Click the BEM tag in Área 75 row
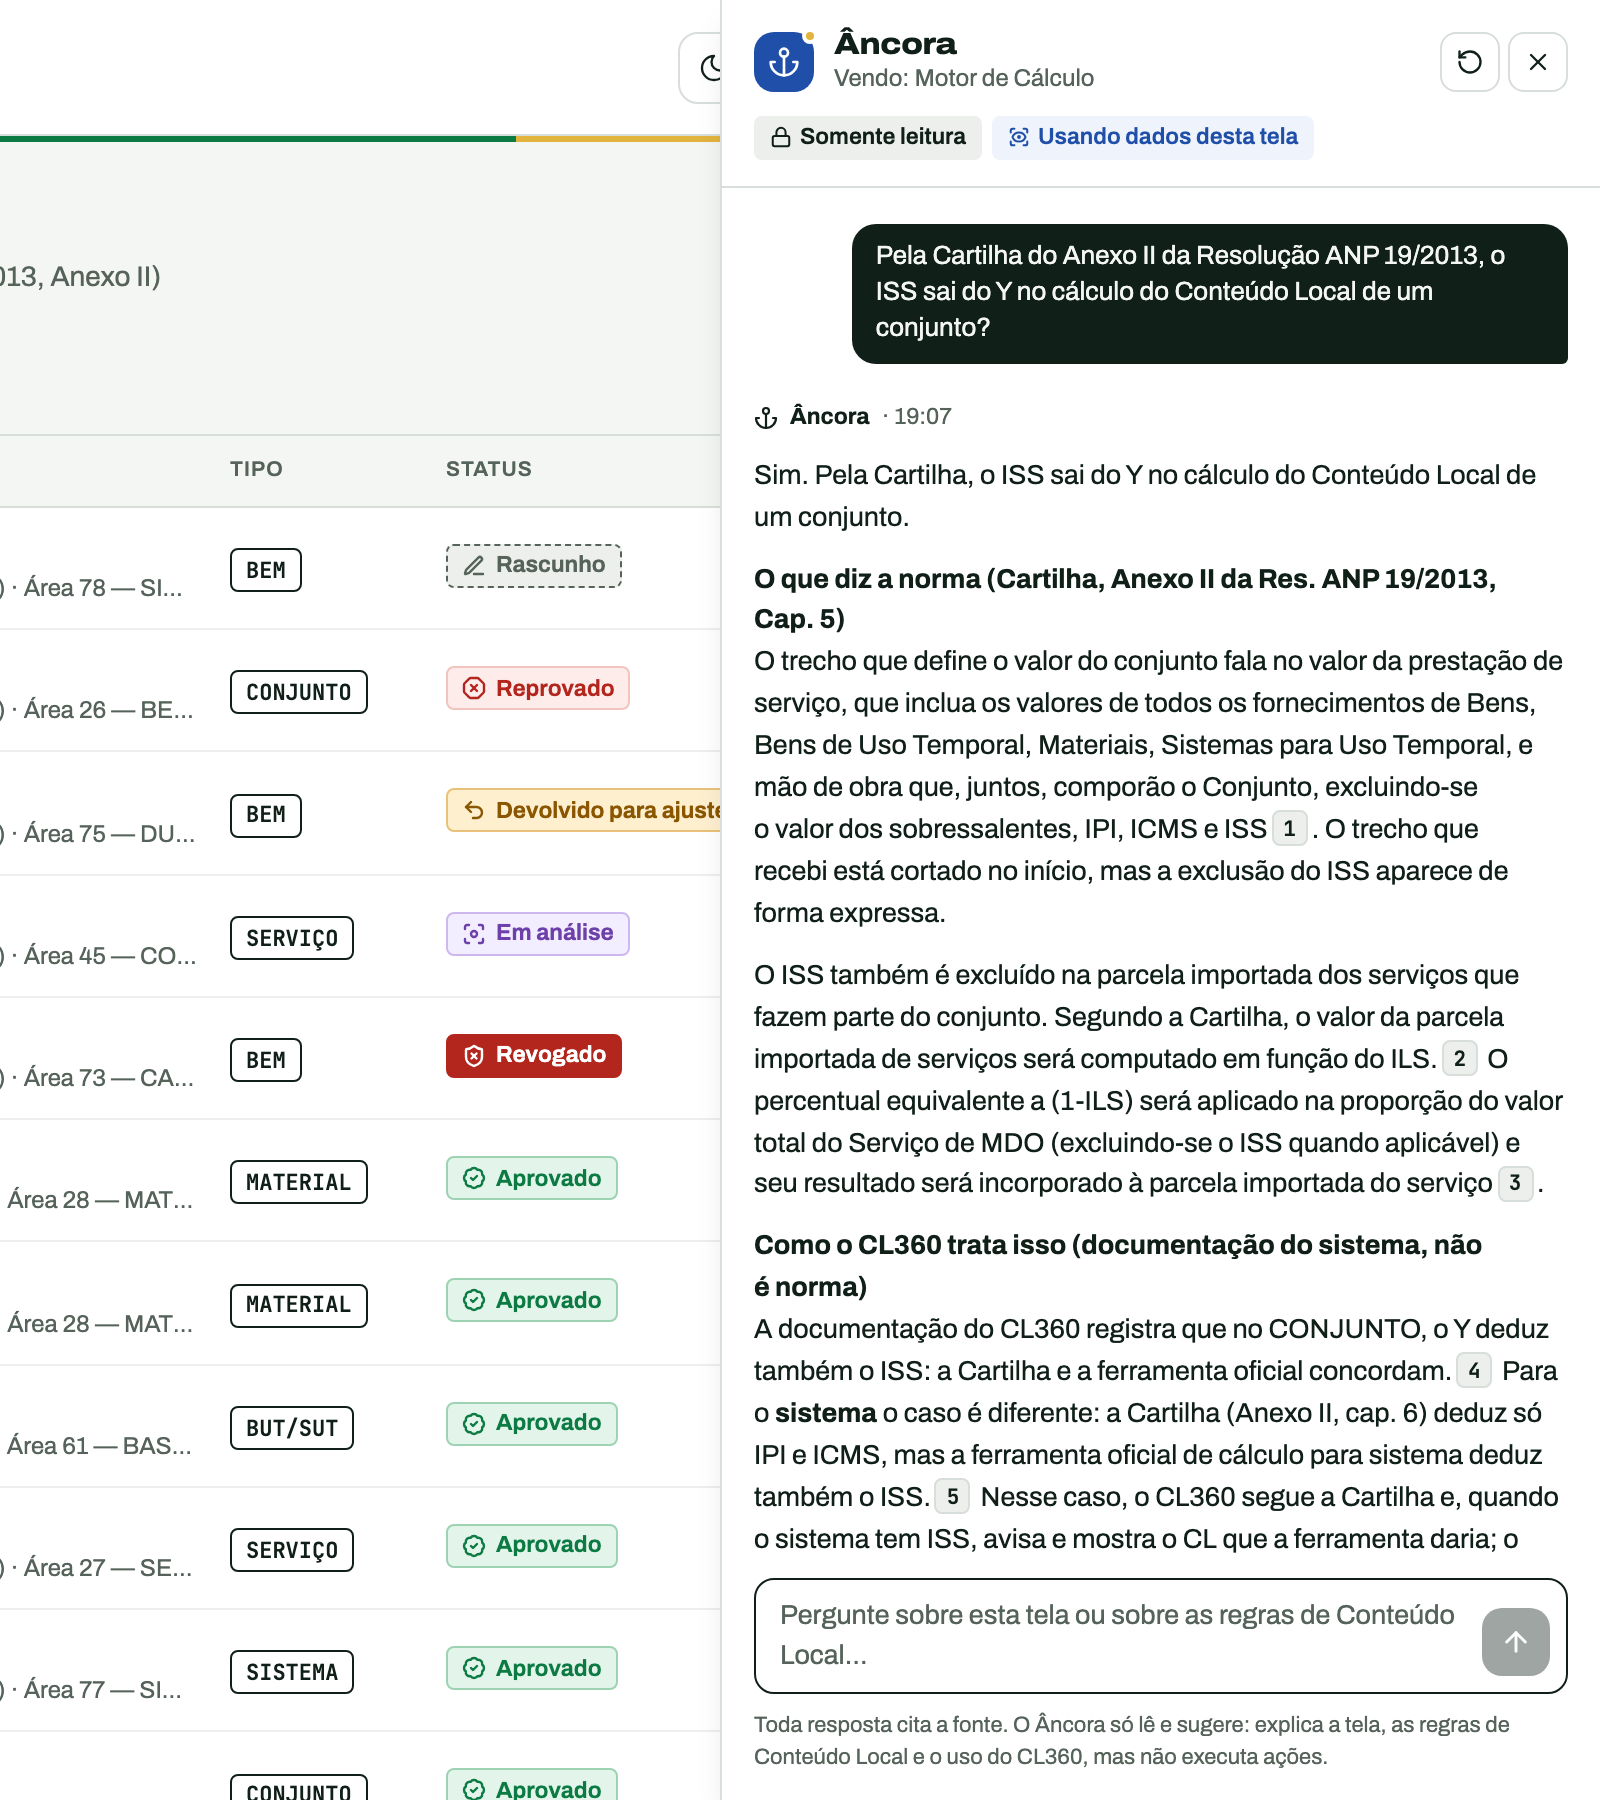 266,816
